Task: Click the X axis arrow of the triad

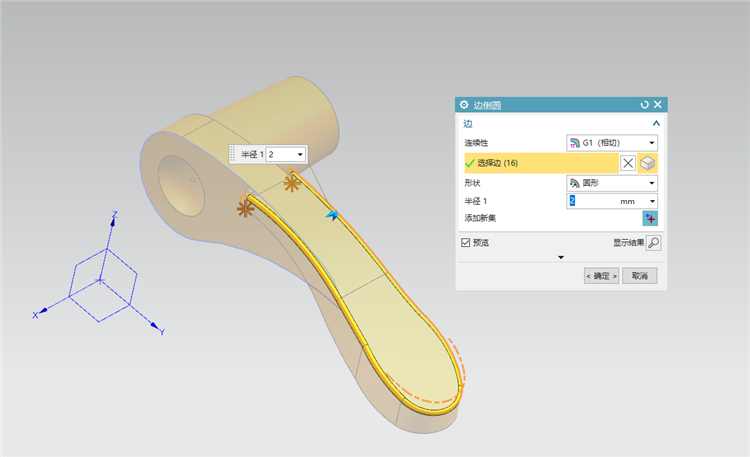Action: tap(41, 312)
